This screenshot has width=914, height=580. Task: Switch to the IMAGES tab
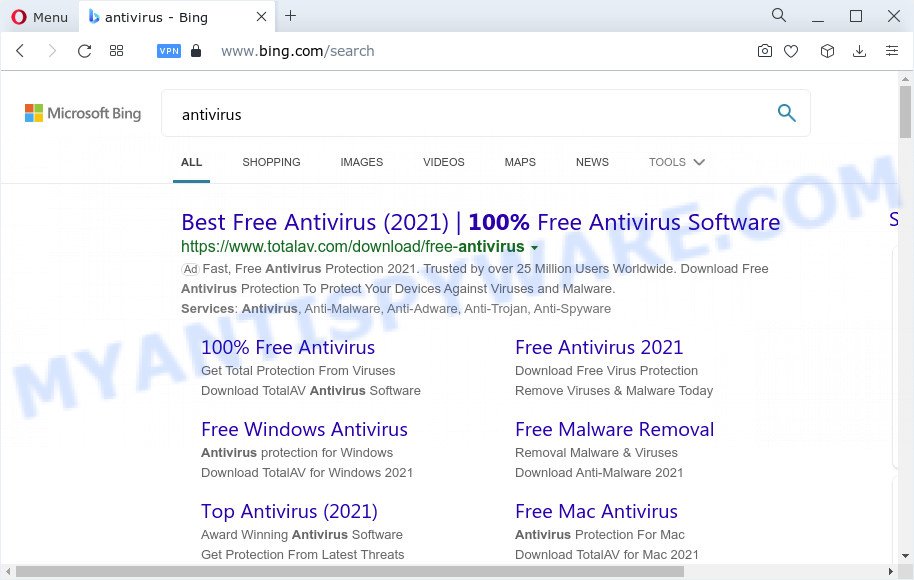tap(362, 162)
